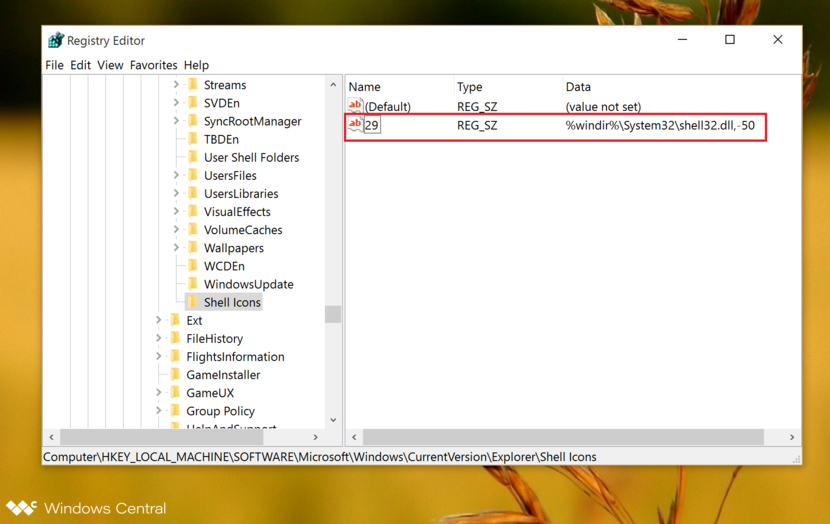830x524 pixels.
Task: Click the tree pane horizontal scrollbar thumb
Action: (161, 437)
